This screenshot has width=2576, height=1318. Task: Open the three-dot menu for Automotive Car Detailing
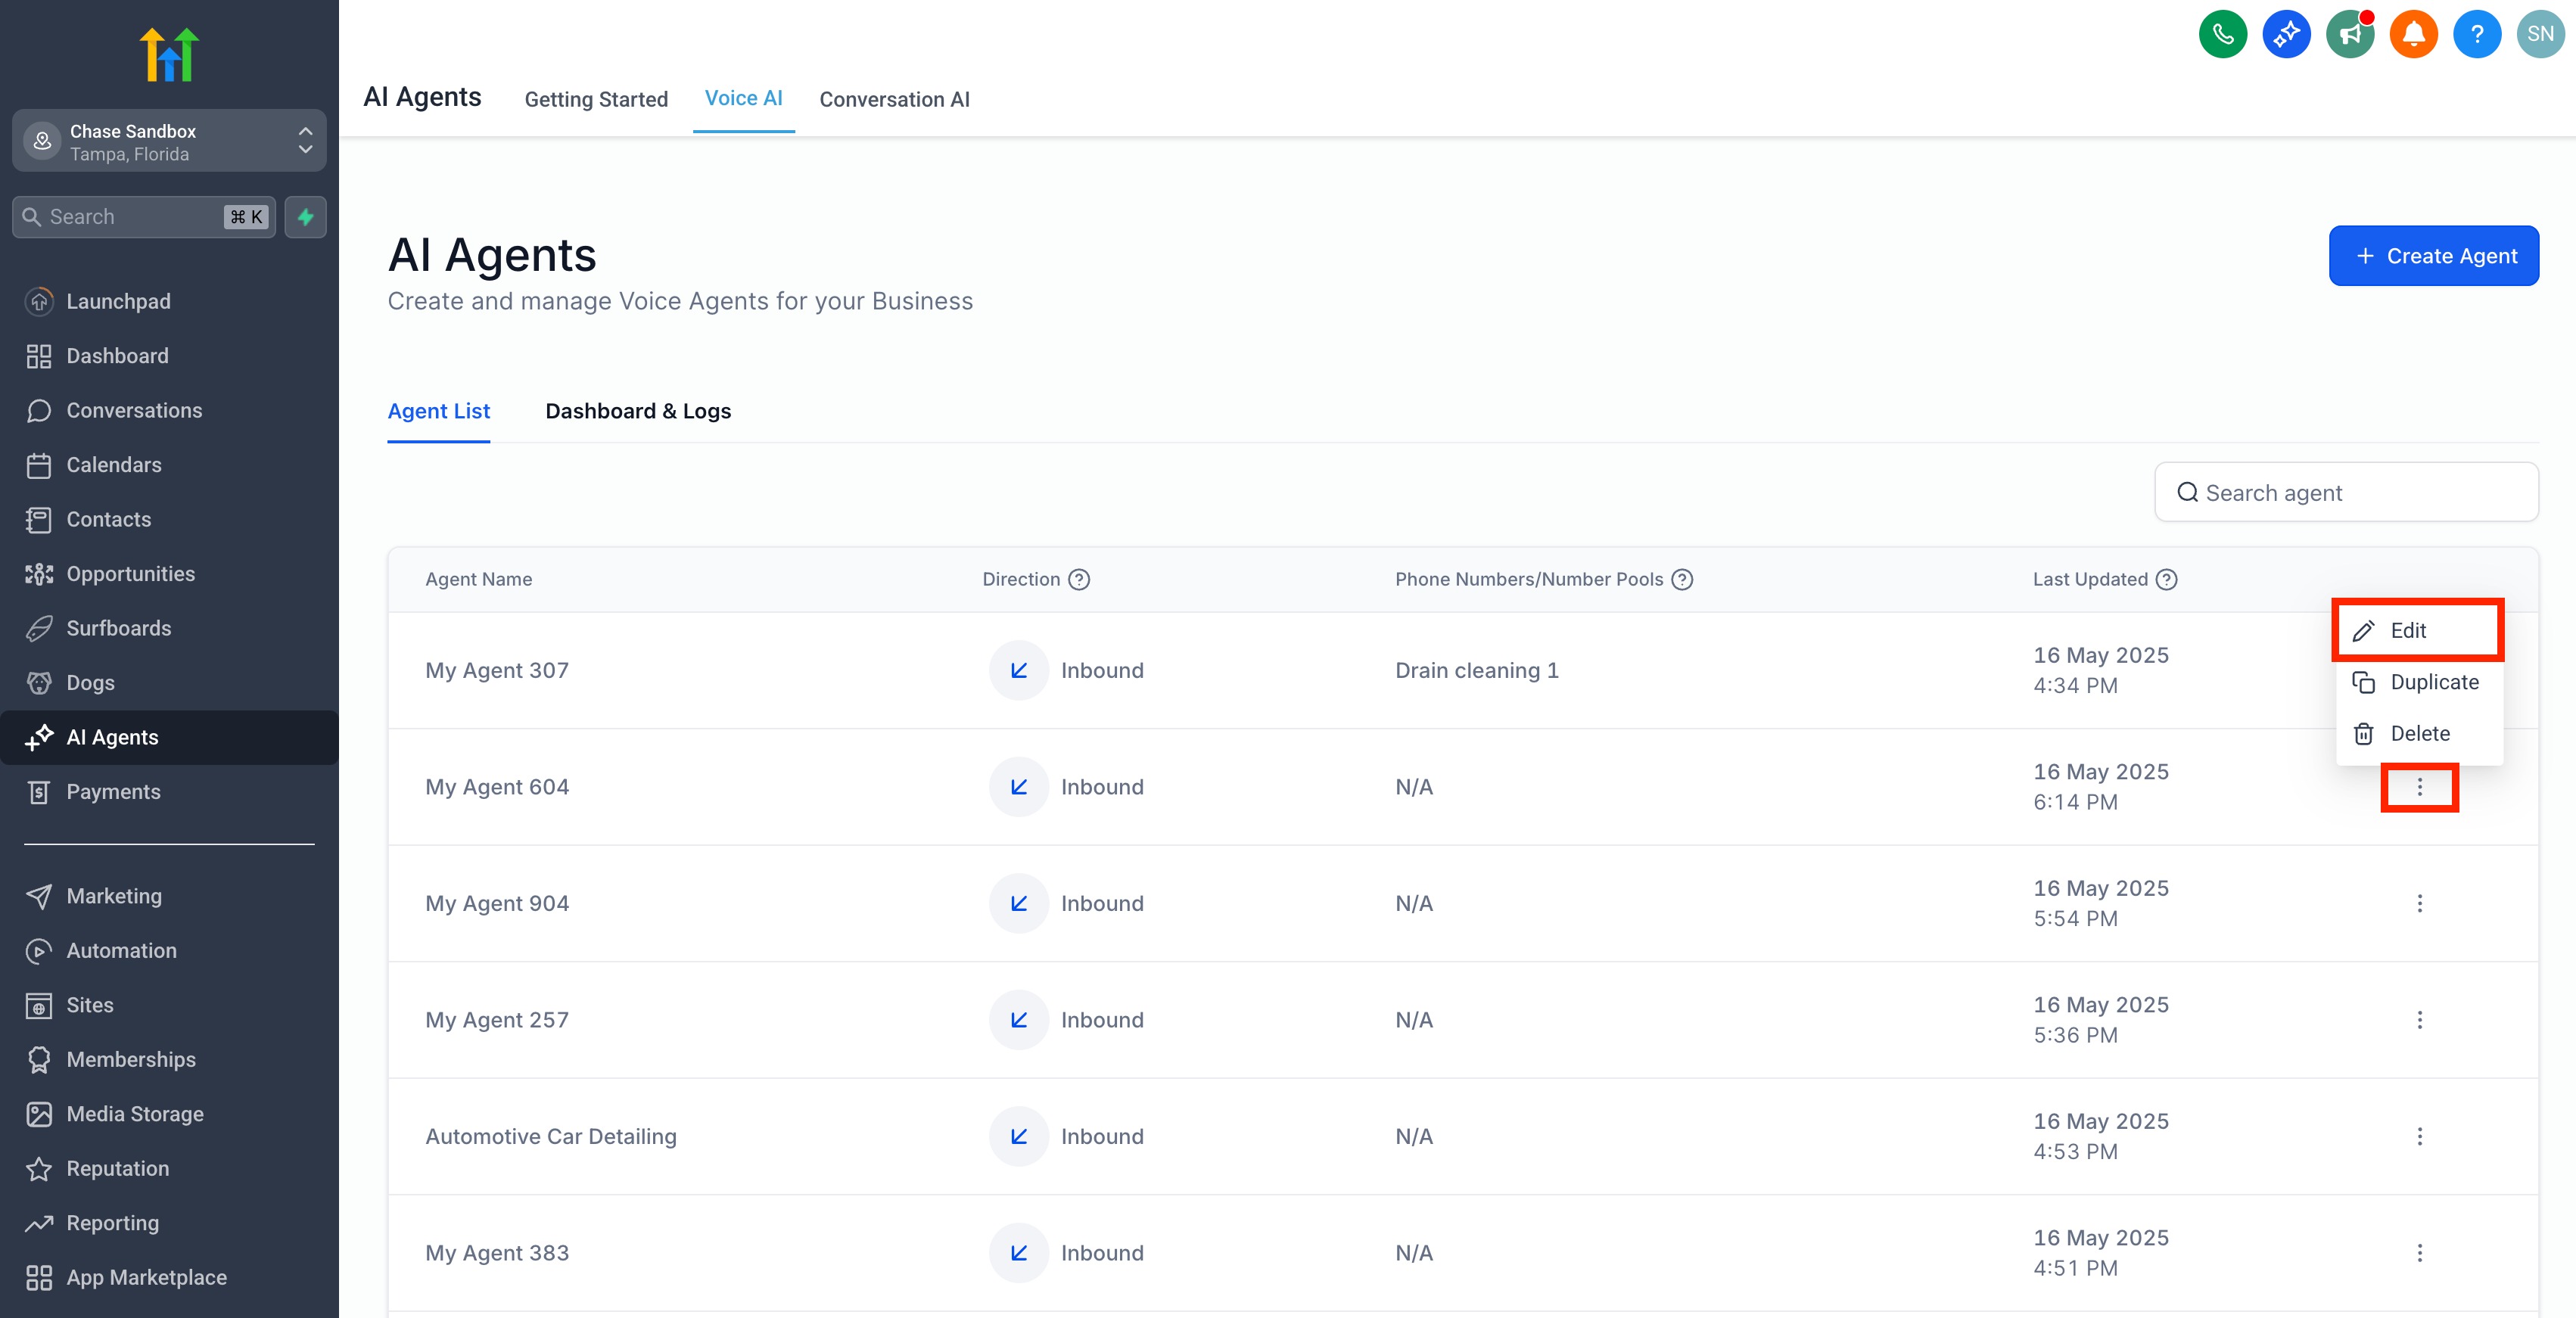click(2419, 1136)
